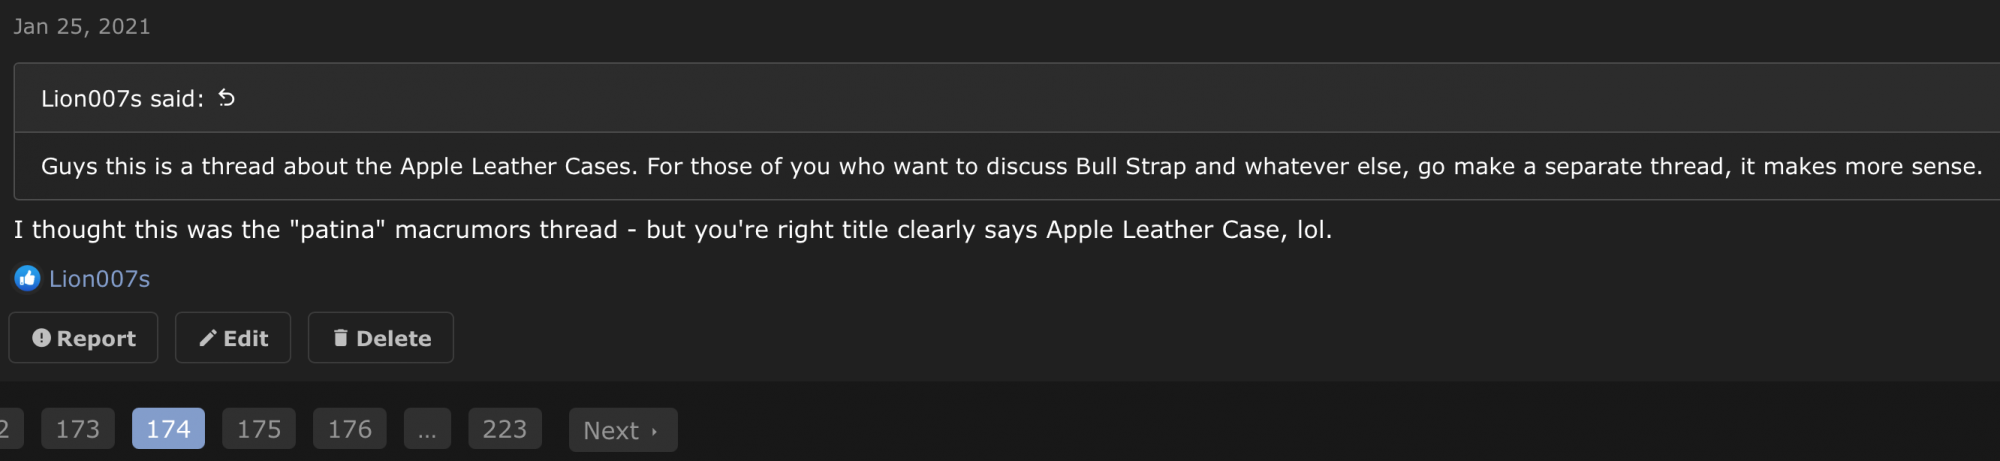The width and height of the screenshot is (2000, 461).
Task: Click the partially visible page button before 173
Action: click(6, 429)
